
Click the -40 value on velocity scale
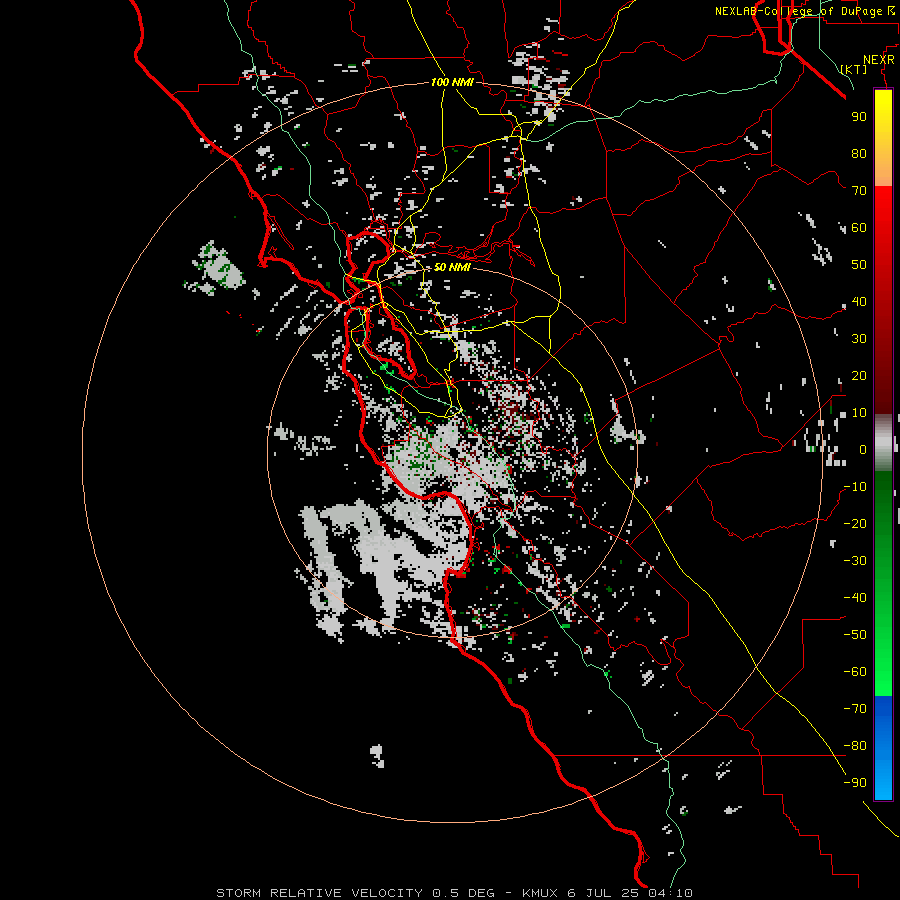pos(855,598)
